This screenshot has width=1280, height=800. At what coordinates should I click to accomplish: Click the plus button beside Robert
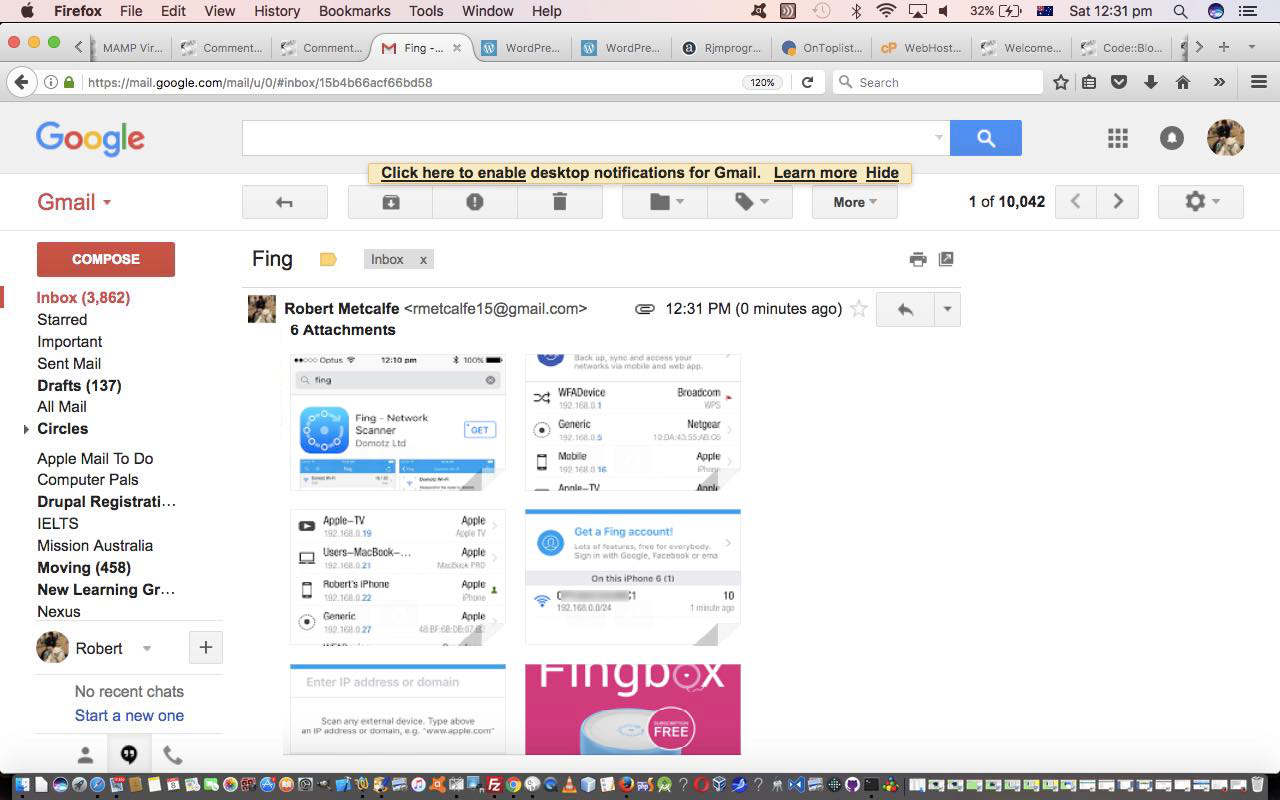206,648
